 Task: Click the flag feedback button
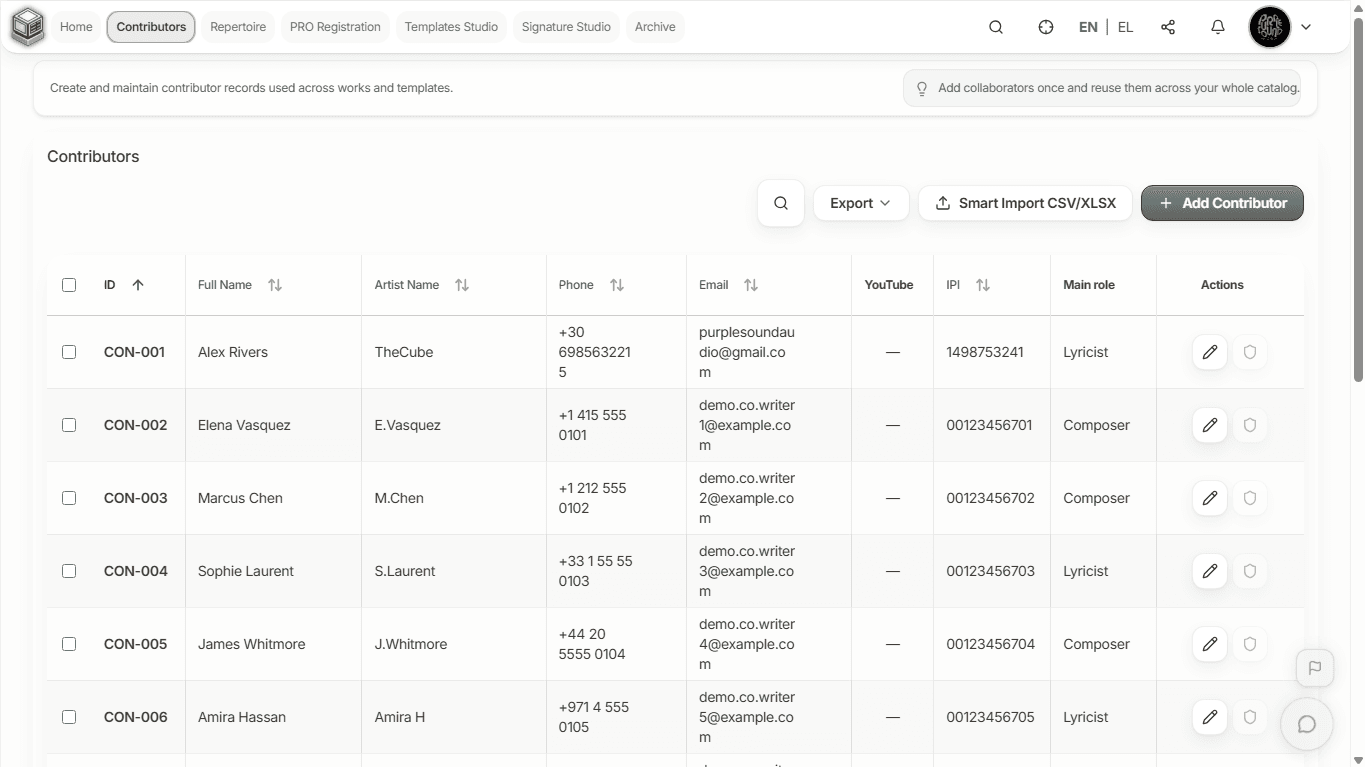[1315, 668]
